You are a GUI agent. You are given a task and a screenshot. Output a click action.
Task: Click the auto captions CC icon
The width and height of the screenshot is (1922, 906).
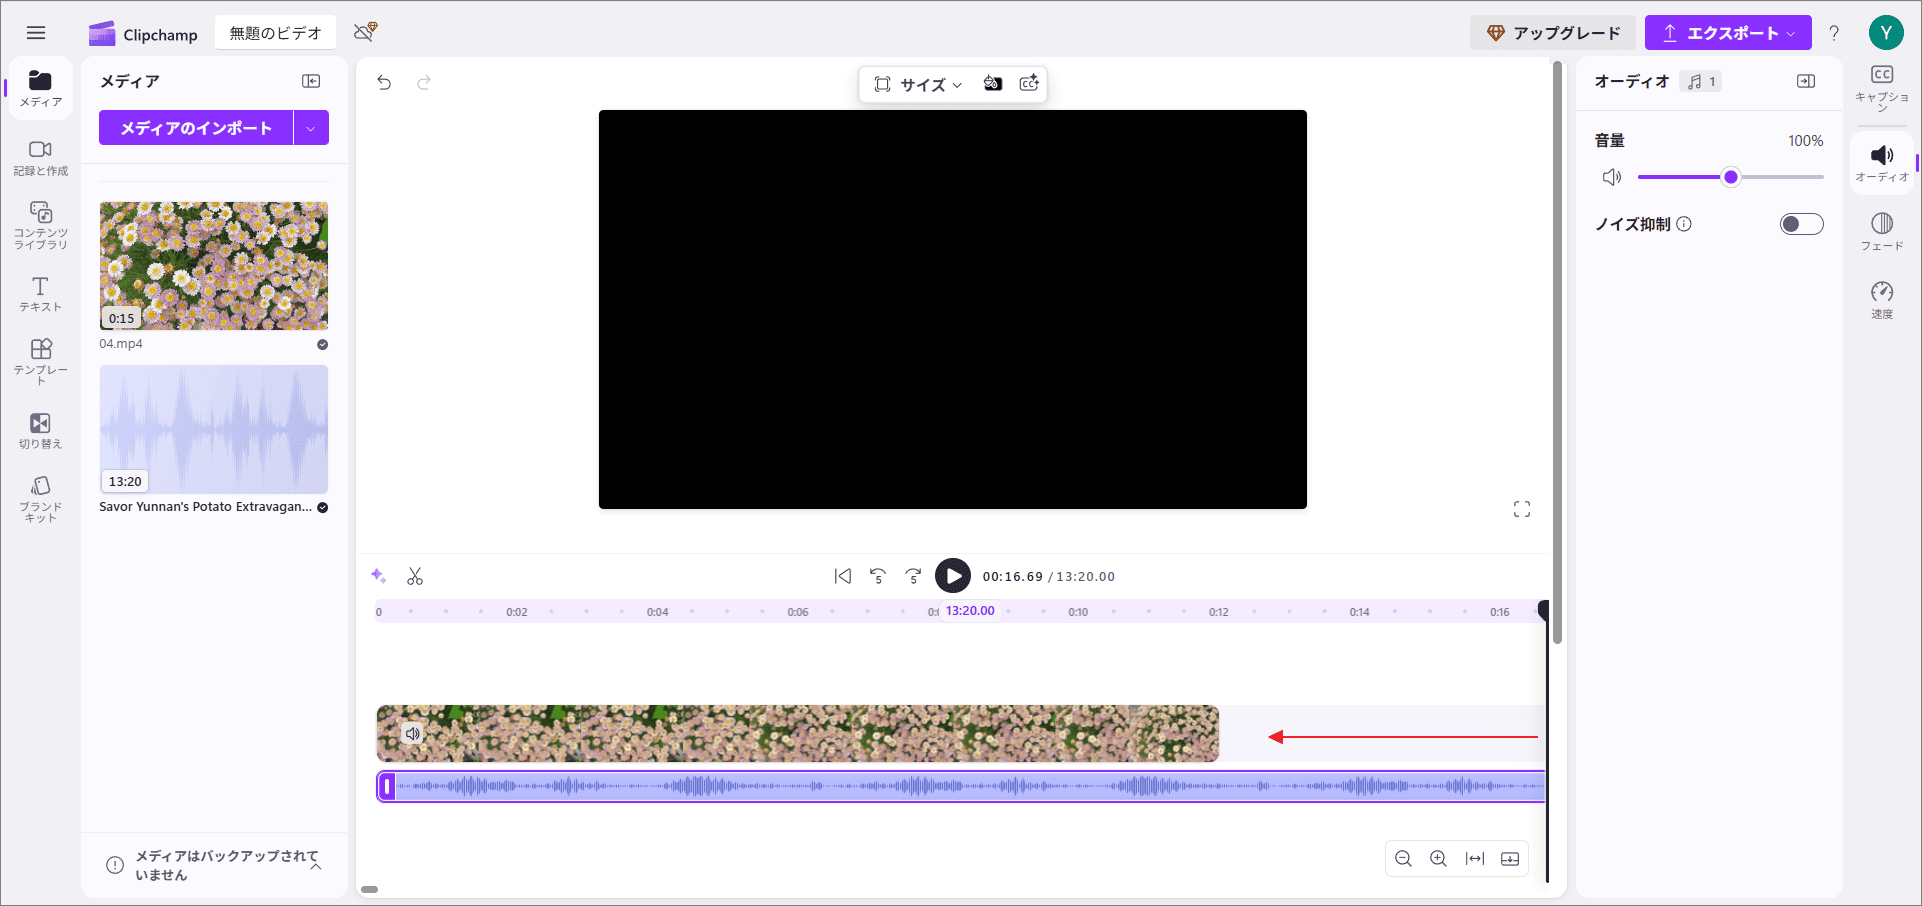coord(1029,83)
